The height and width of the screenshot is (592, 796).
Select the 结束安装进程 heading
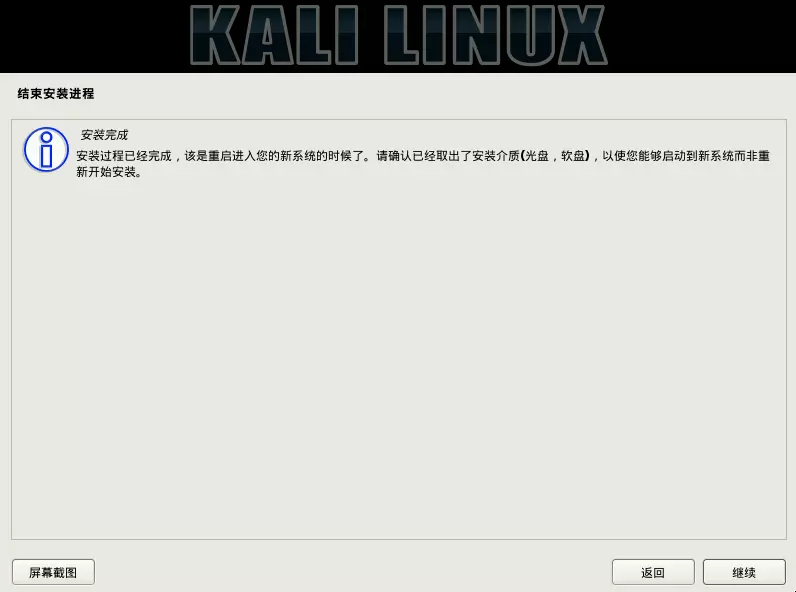coord(56,93)
